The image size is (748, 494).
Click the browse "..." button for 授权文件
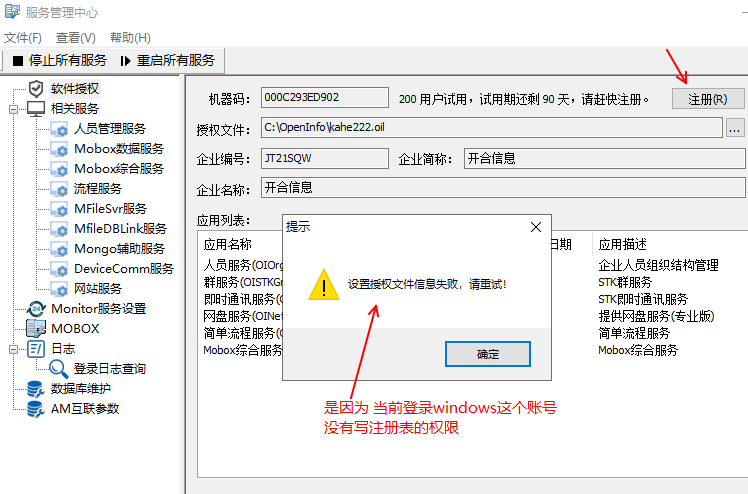click(x=735, y=128)
